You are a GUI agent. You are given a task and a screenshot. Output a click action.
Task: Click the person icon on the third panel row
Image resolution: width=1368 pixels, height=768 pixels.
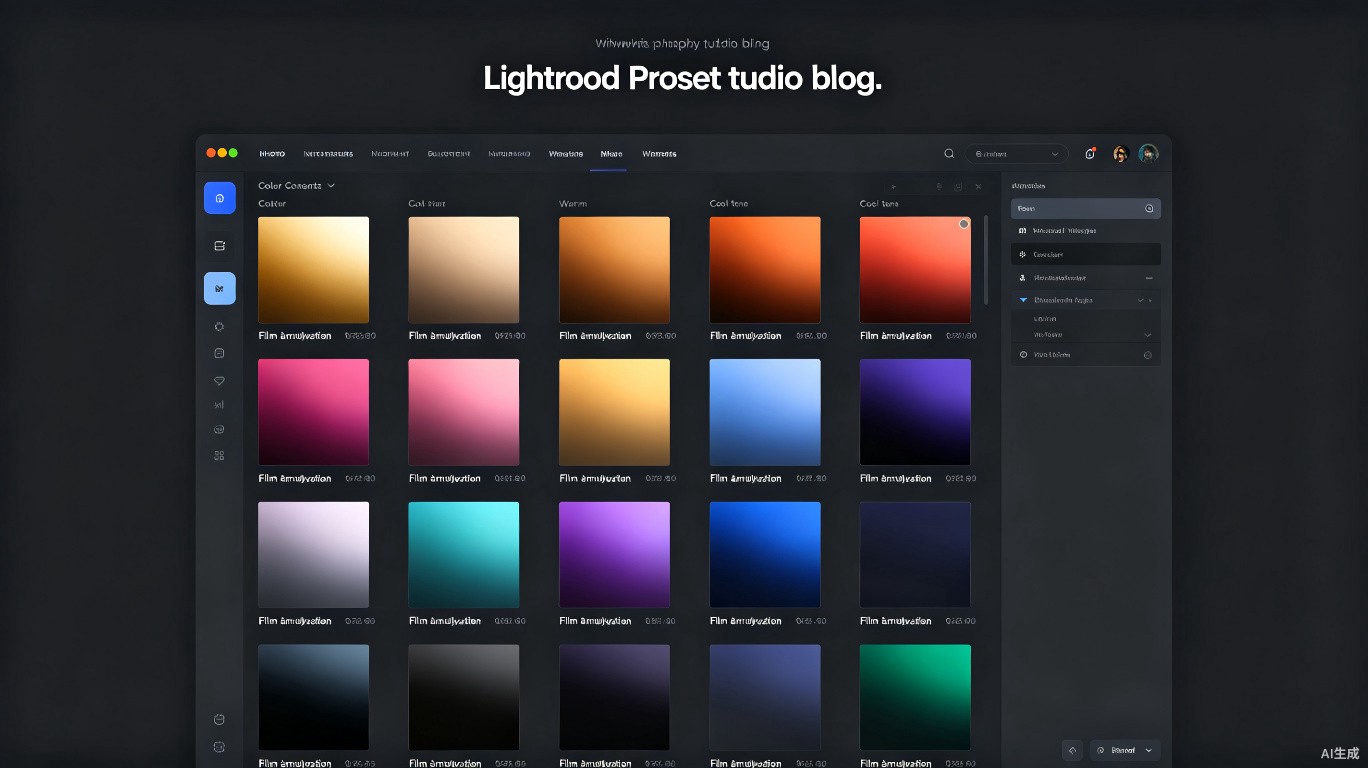point(1022,278)
